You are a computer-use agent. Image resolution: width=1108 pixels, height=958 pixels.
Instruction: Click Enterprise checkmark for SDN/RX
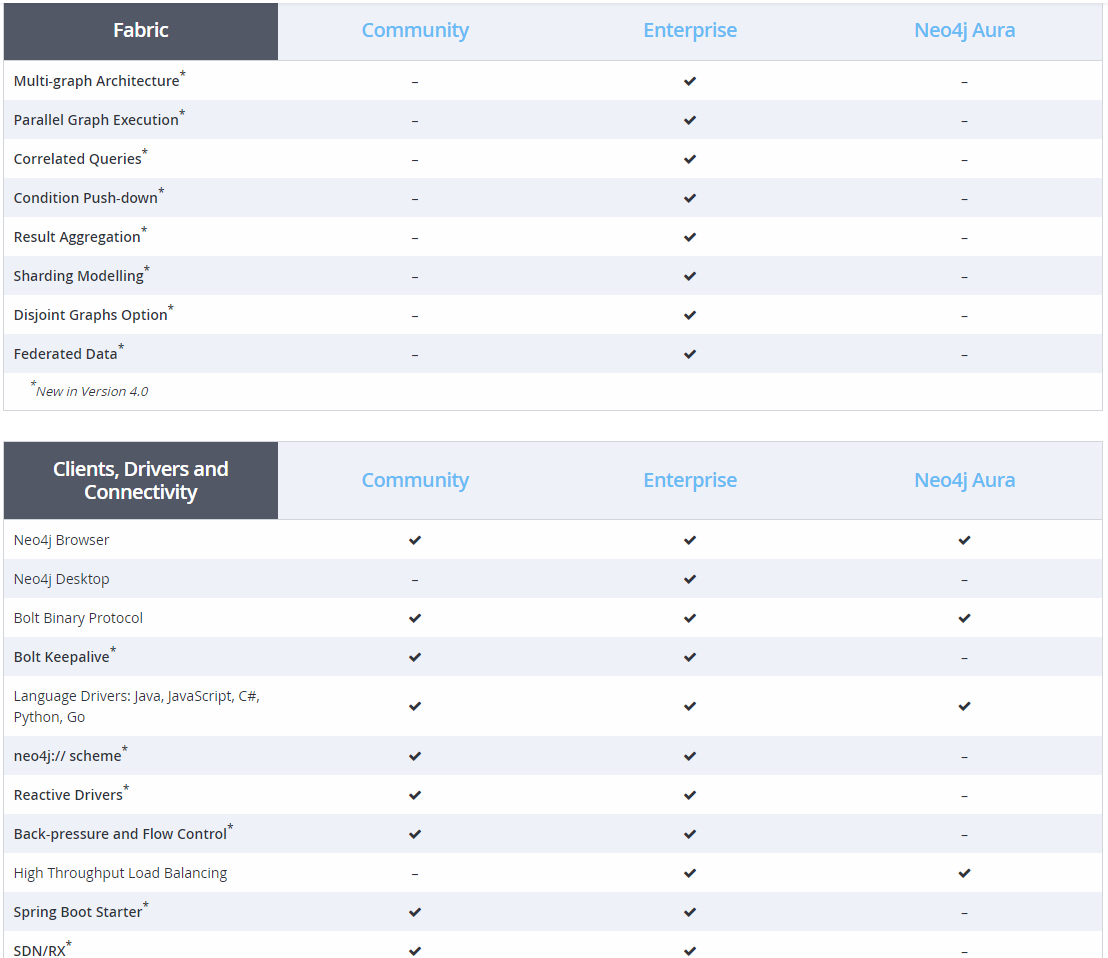(690, 950)
